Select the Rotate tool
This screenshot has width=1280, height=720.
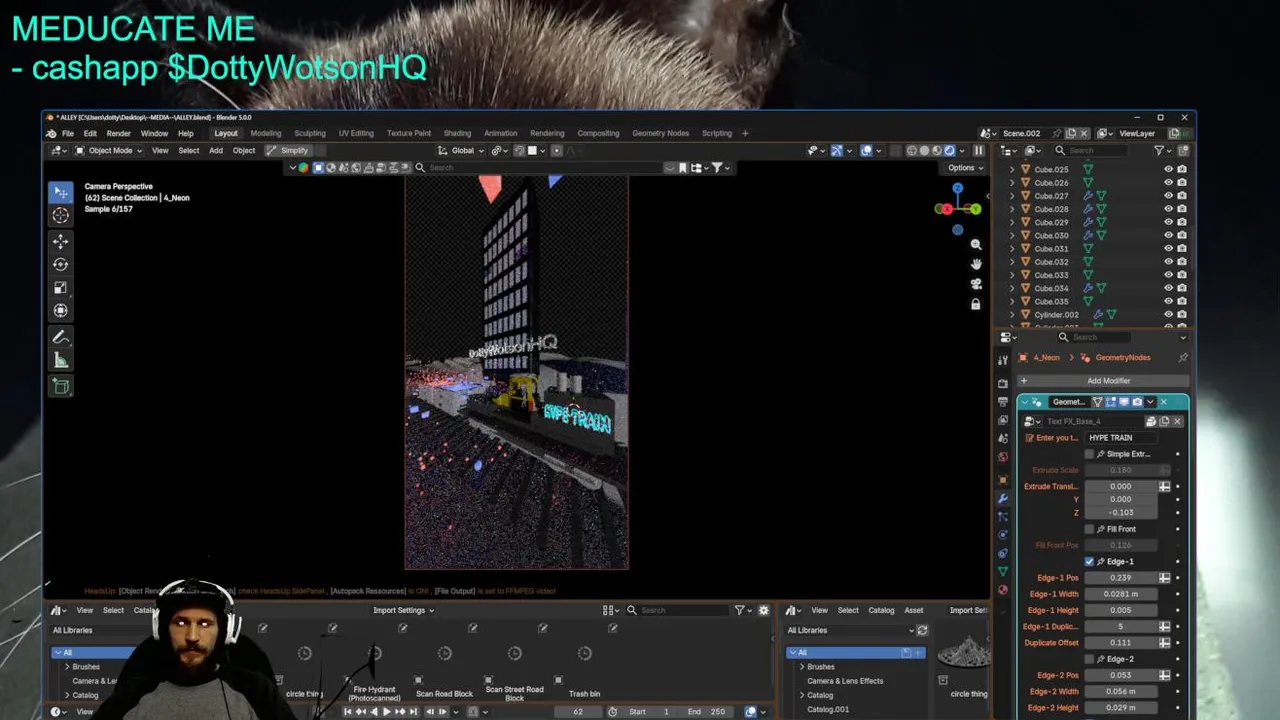coord(61,264)
